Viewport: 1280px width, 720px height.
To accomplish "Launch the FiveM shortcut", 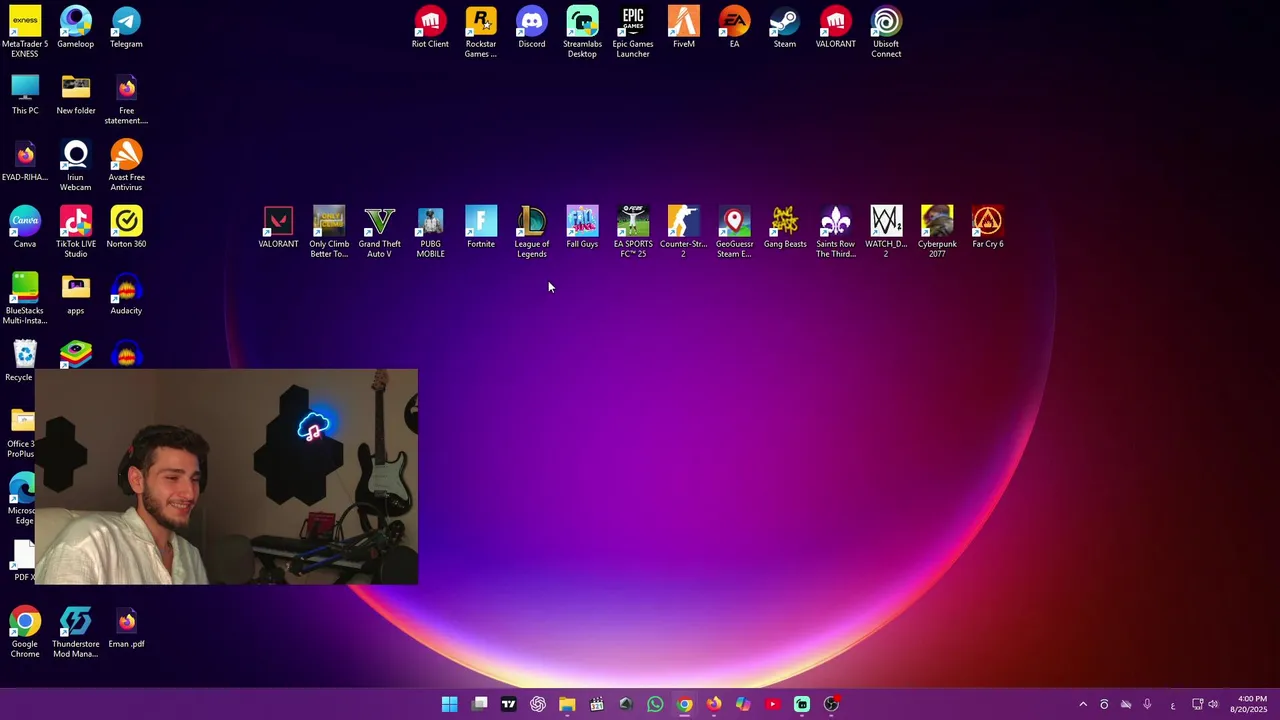I will (x=683, y=27).
